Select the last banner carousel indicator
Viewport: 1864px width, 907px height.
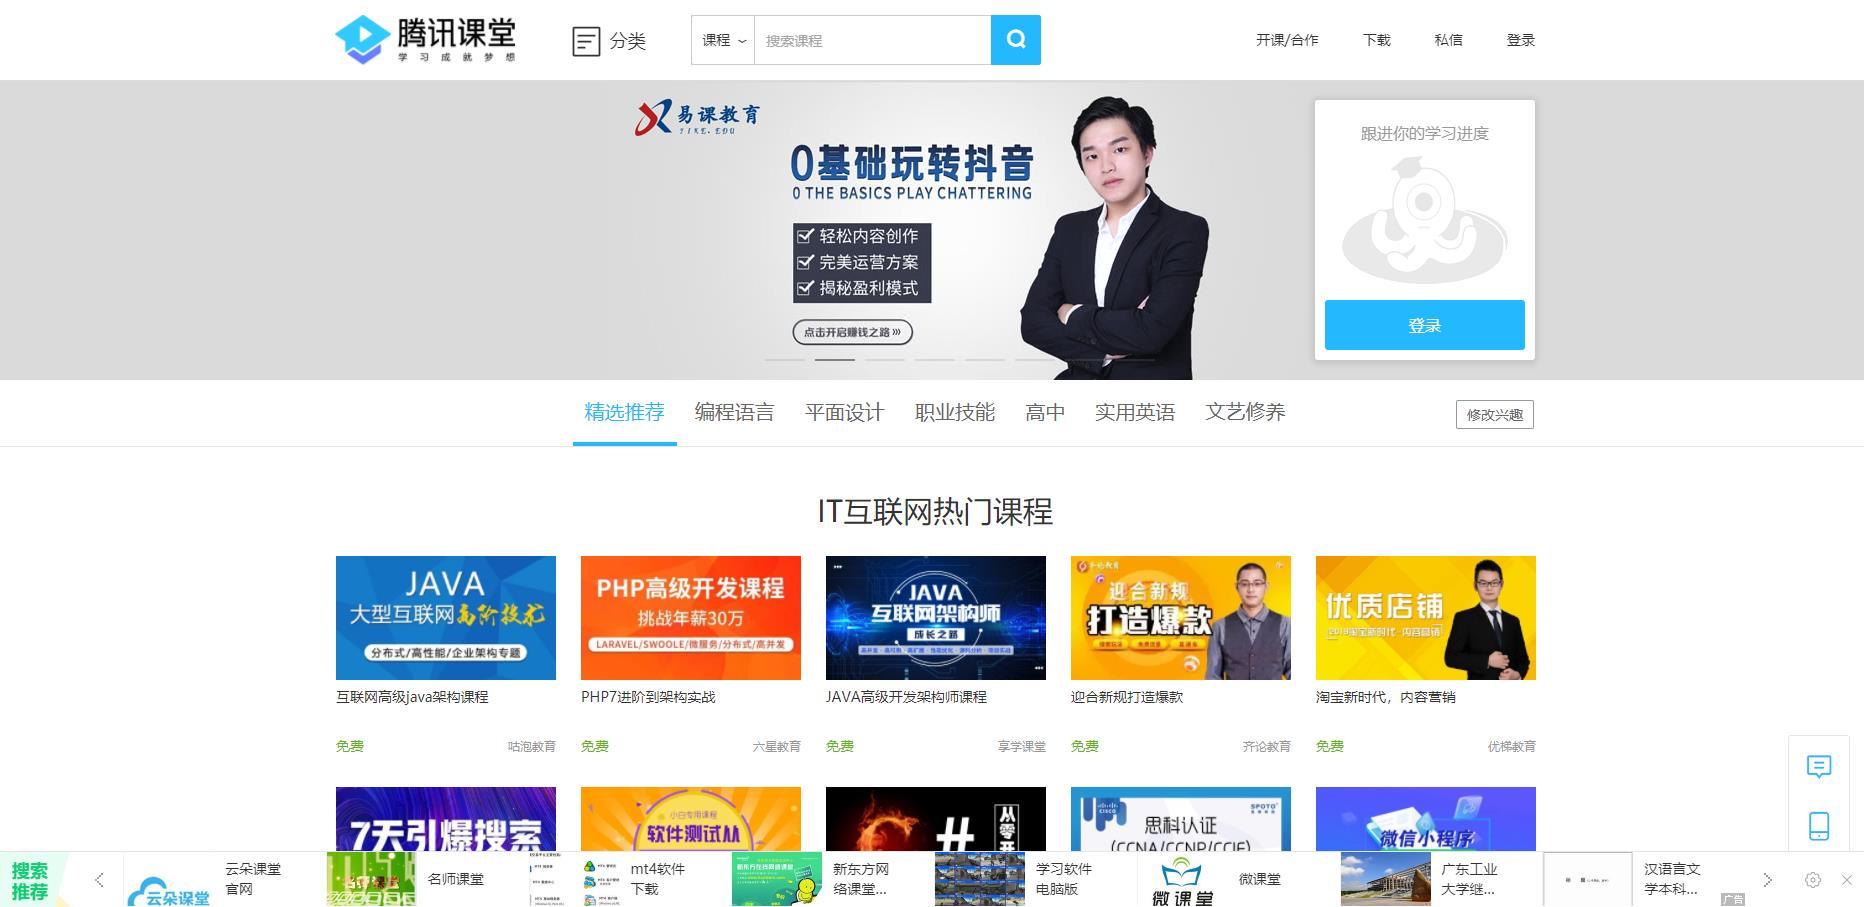click(1135, 359)
